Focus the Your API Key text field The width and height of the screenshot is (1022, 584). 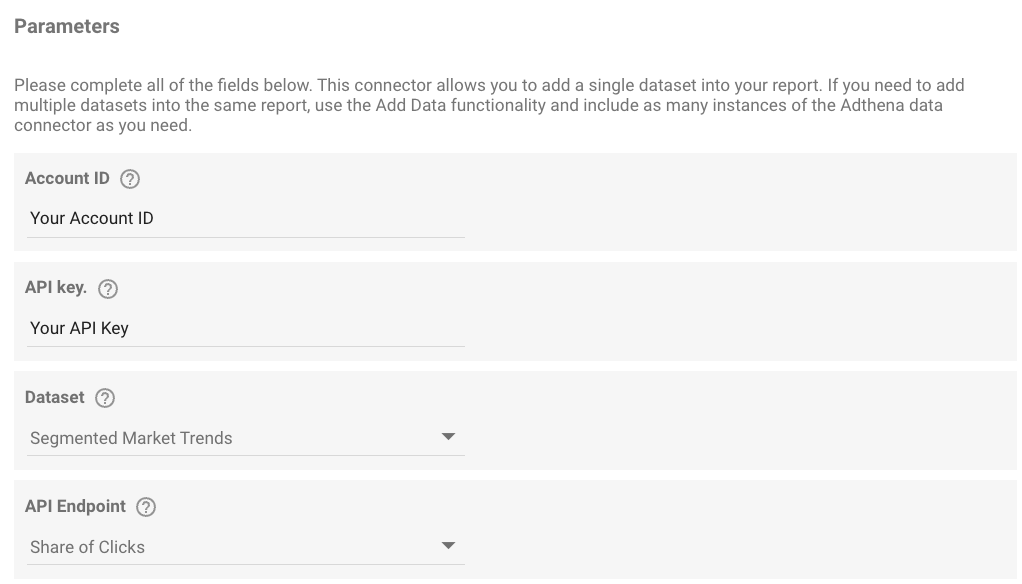246,328
